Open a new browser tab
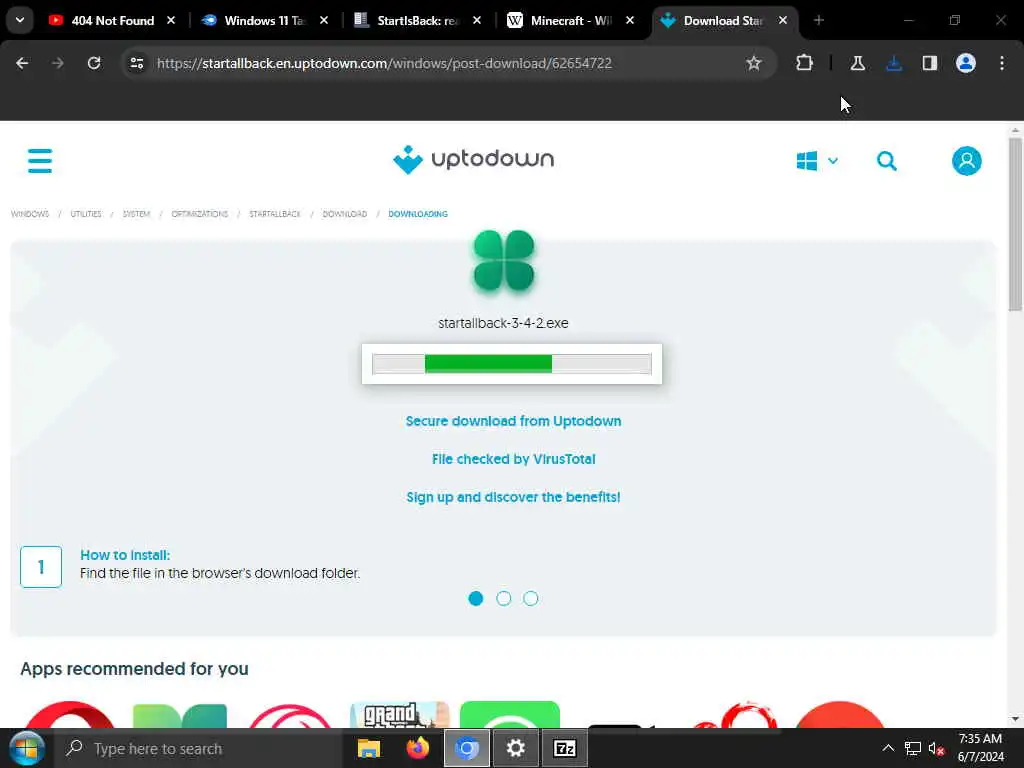This screenshot has width=1024, height=768. pyautogui.click(x=819, y=20)
